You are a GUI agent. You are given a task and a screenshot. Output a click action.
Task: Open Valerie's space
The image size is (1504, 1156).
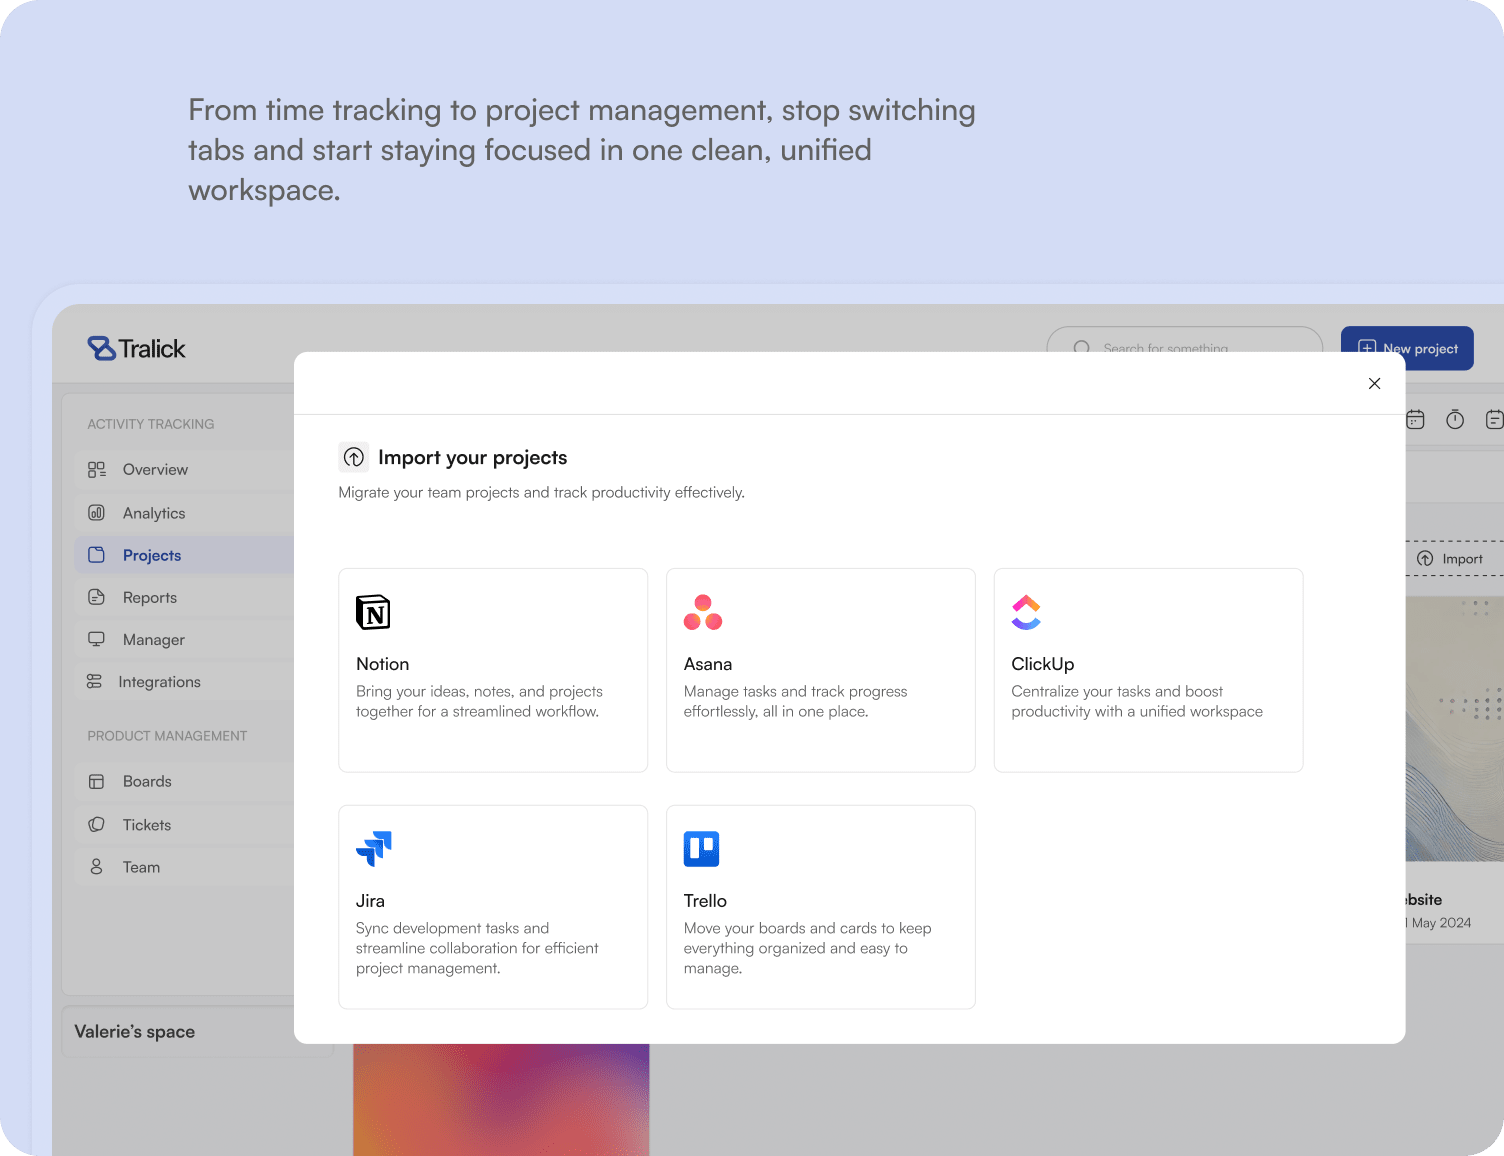point(135,1031)
